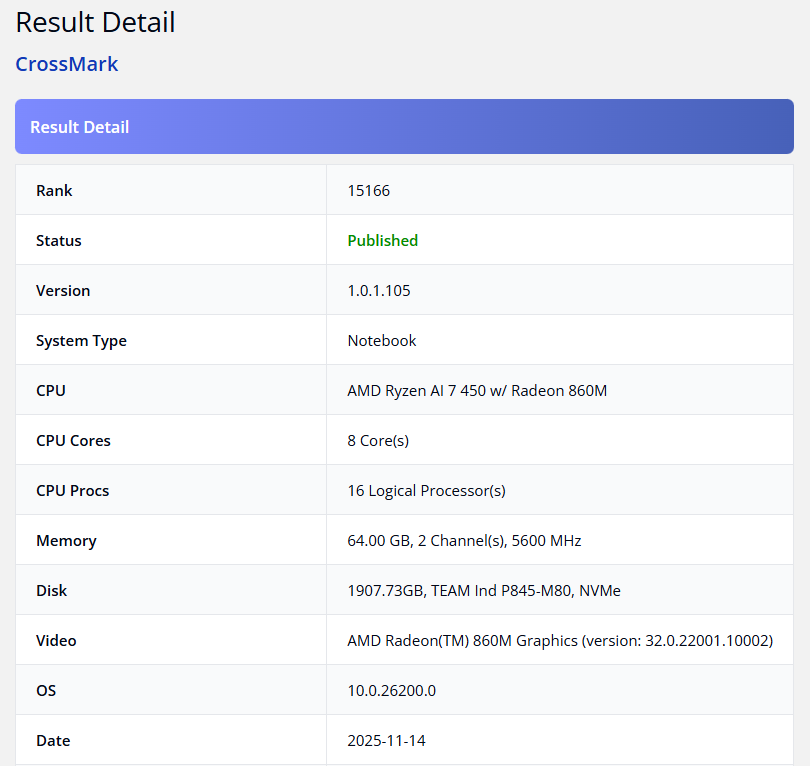Open the CrossMark link

pyautogui.click(x=67, y=64)
